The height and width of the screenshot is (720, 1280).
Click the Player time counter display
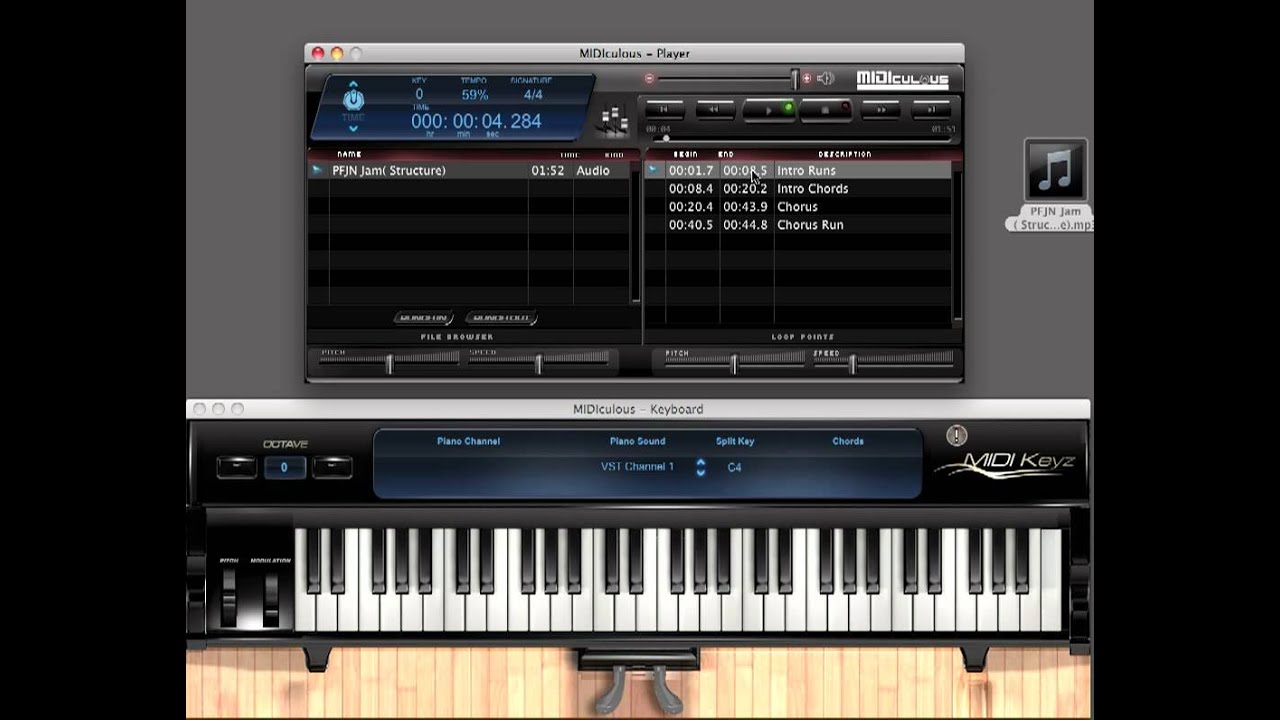pyautogui.click(x=476, y=121)
